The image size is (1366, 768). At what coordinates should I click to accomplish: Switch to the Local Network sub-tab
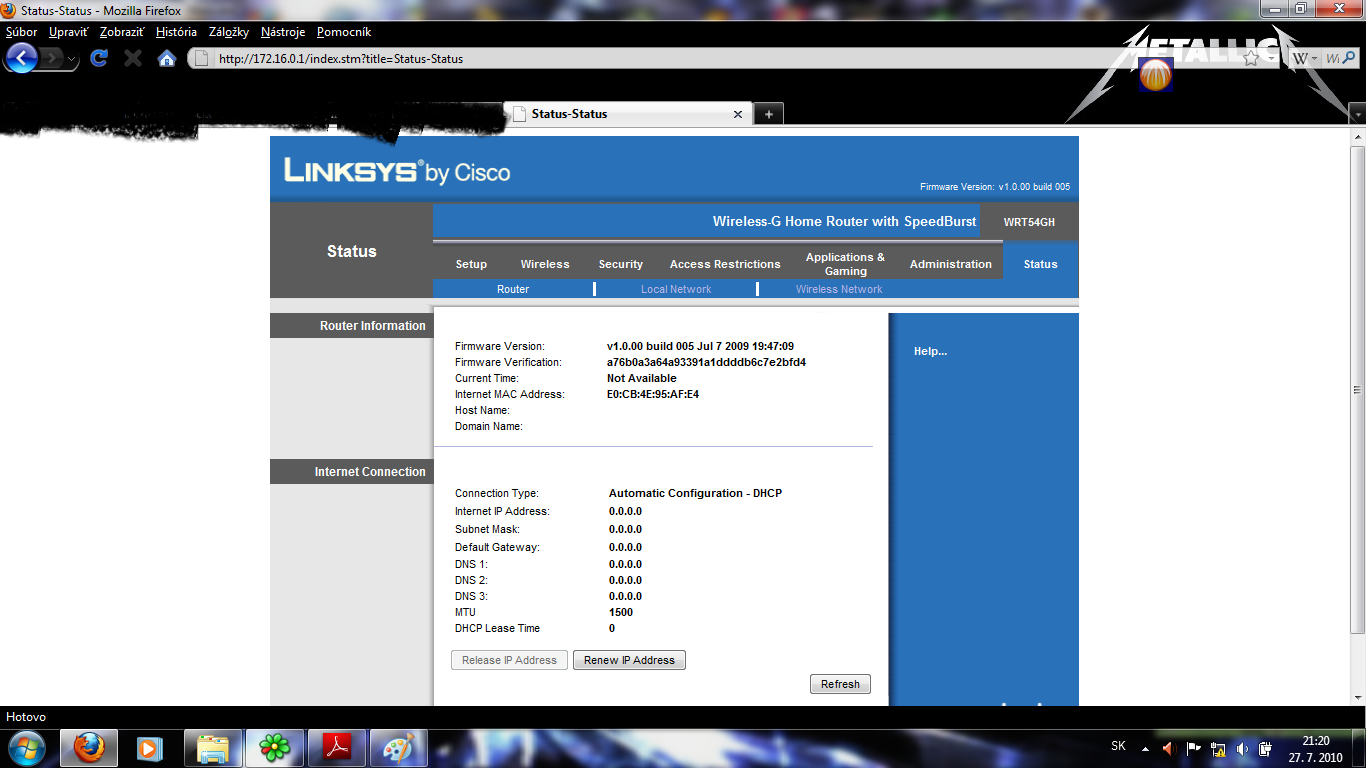676,289
